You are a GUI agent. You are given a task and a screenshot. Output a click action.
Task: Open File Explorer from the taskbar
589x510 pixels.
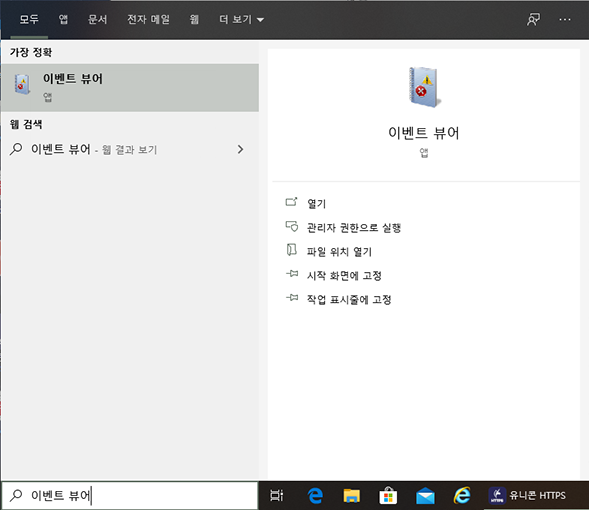352,495
